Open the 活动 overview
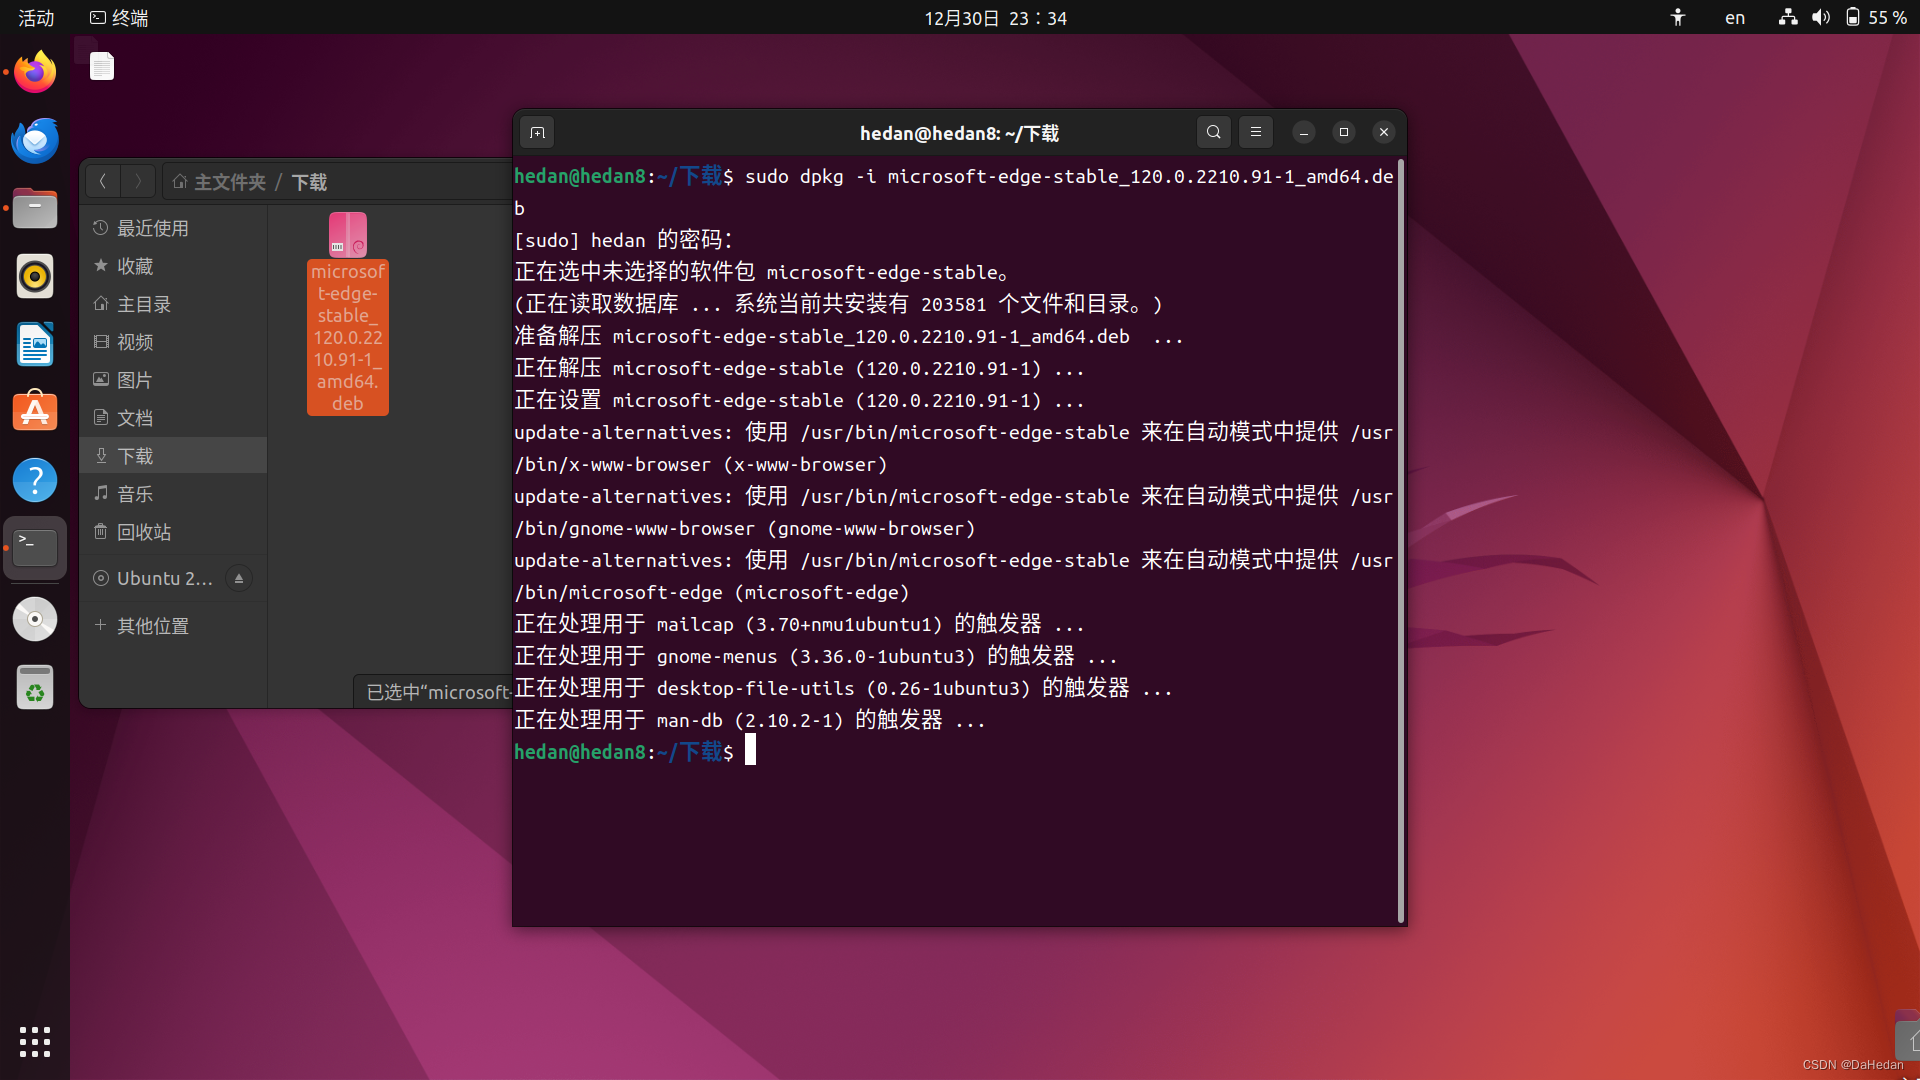This screenshot has height=1080, width=1920. (36, 18)
